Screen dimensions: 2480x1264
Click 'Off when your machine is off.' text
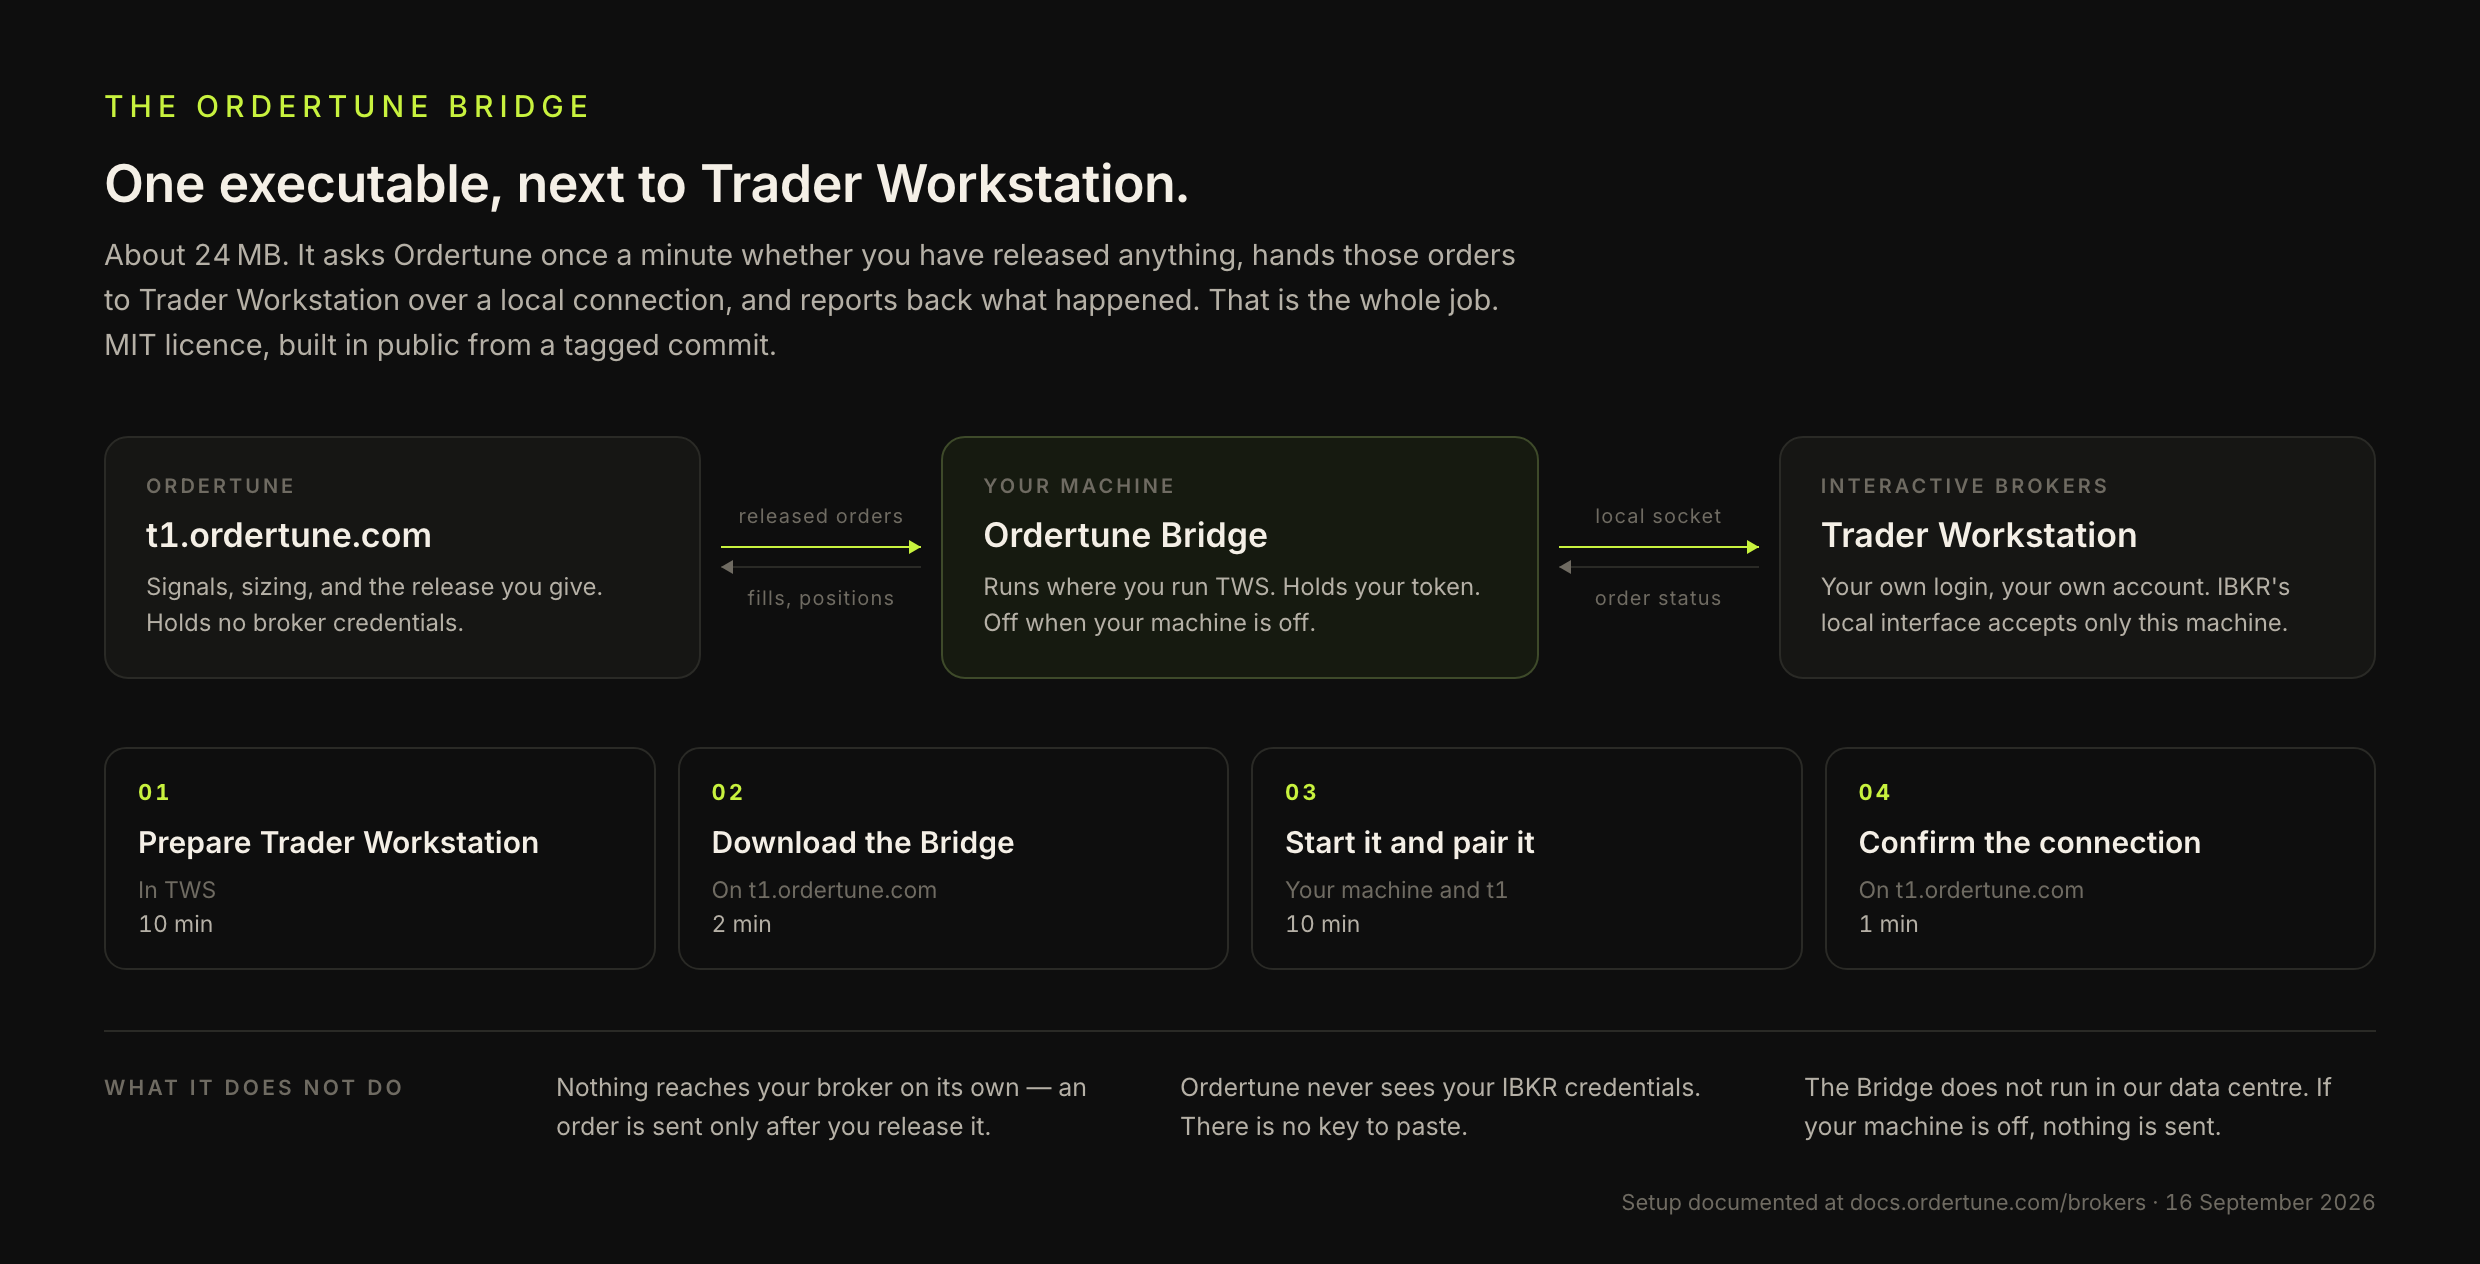[1149, 623]
